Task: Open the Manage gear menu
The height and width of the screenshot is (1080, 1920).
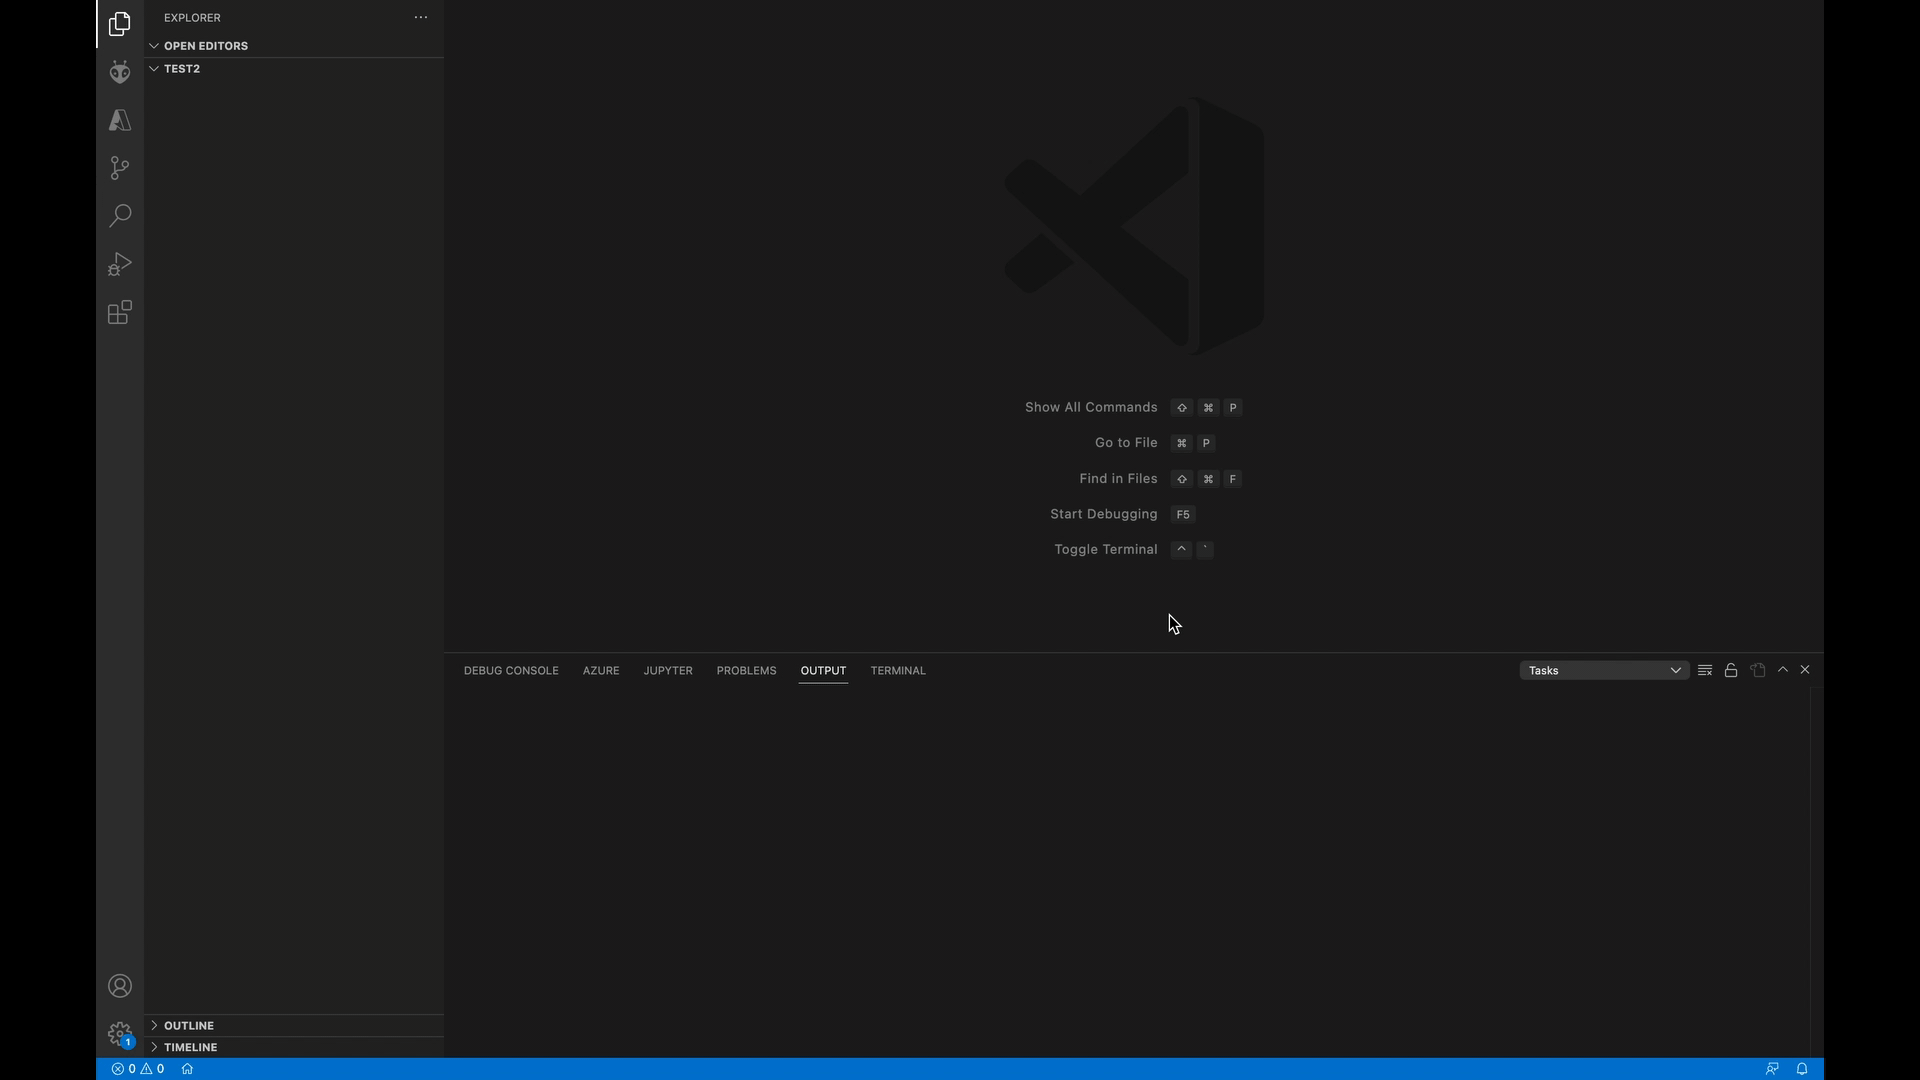Action: point(120,1034)
